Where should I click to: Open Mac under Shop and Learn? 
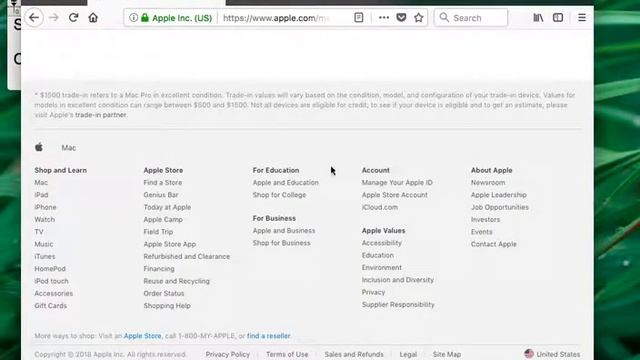pyautogui.click(x=41, y=182)
